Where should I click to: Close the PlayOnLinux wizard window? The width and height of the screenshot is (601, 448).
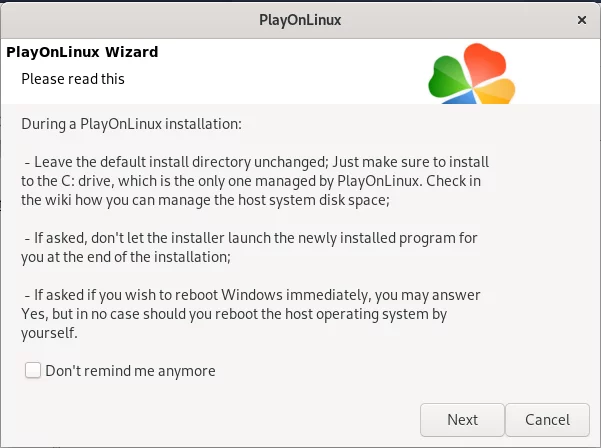point(581,20)
